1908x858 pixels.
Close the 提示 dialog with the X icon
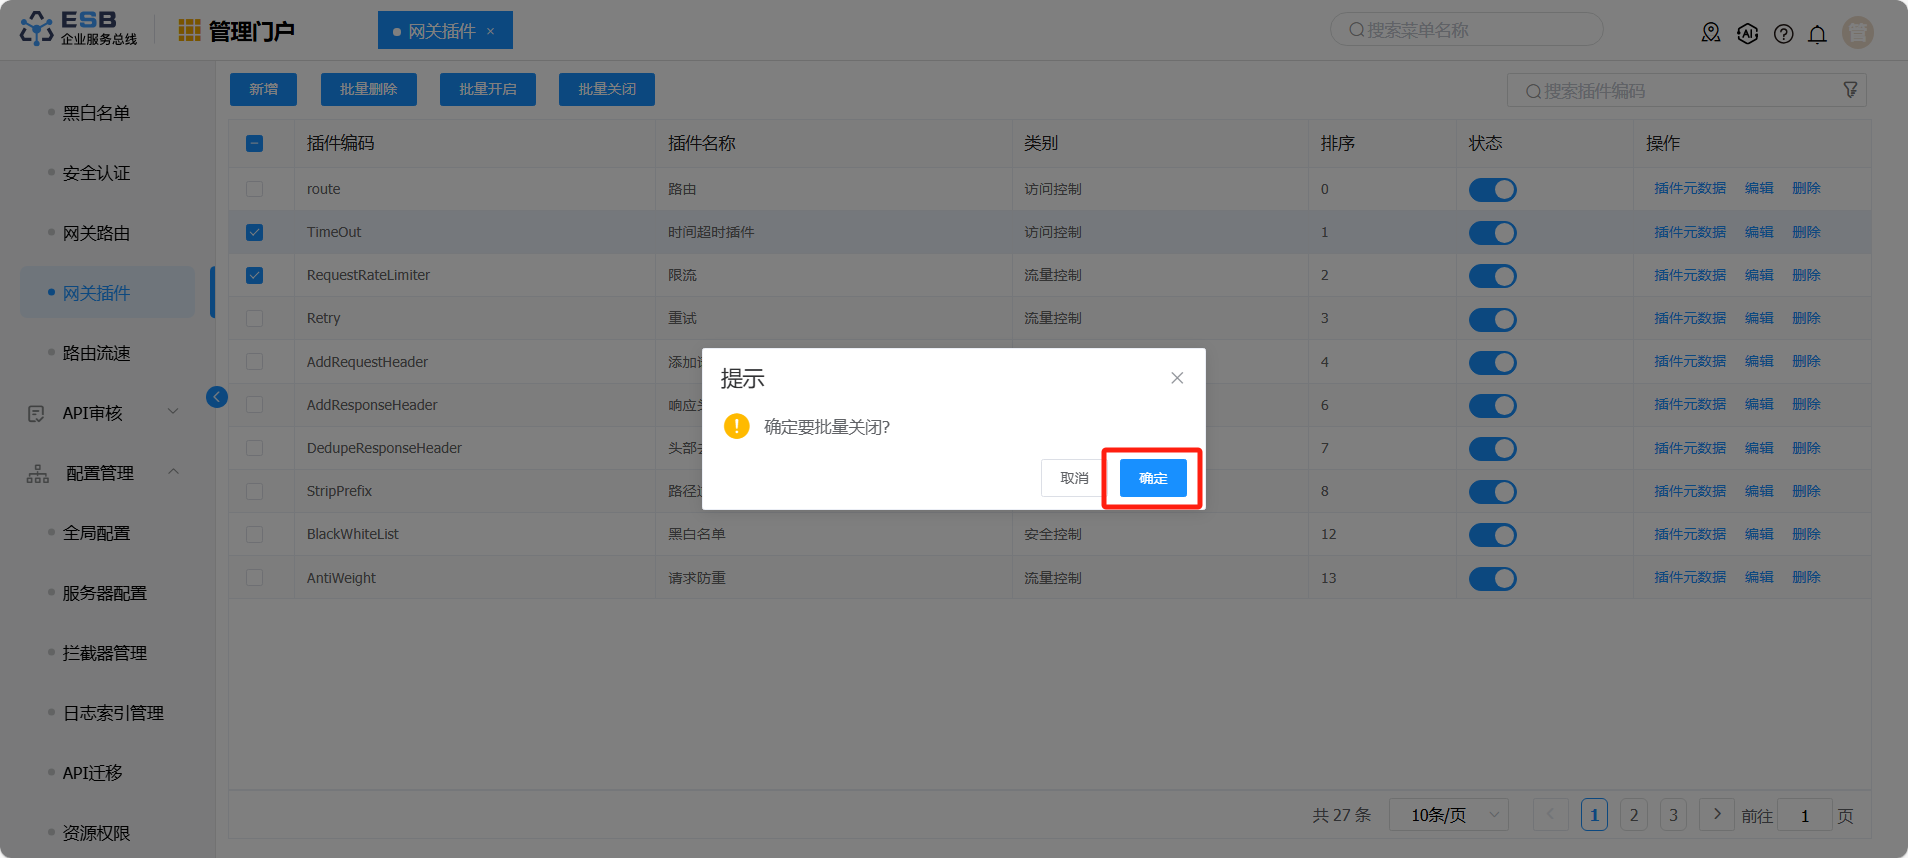(x=1177, y=378)
